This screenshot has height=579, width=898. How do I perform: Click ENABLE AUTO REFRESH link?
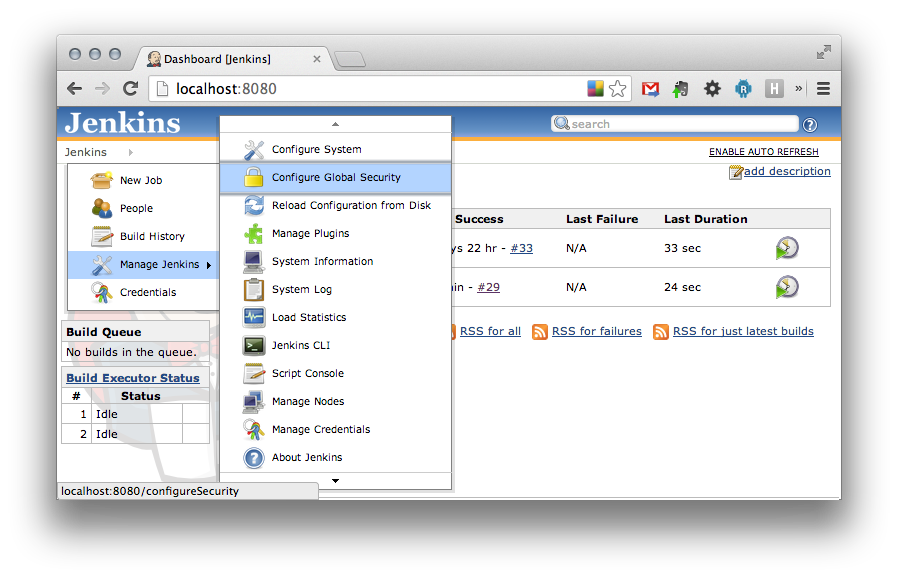763,152
